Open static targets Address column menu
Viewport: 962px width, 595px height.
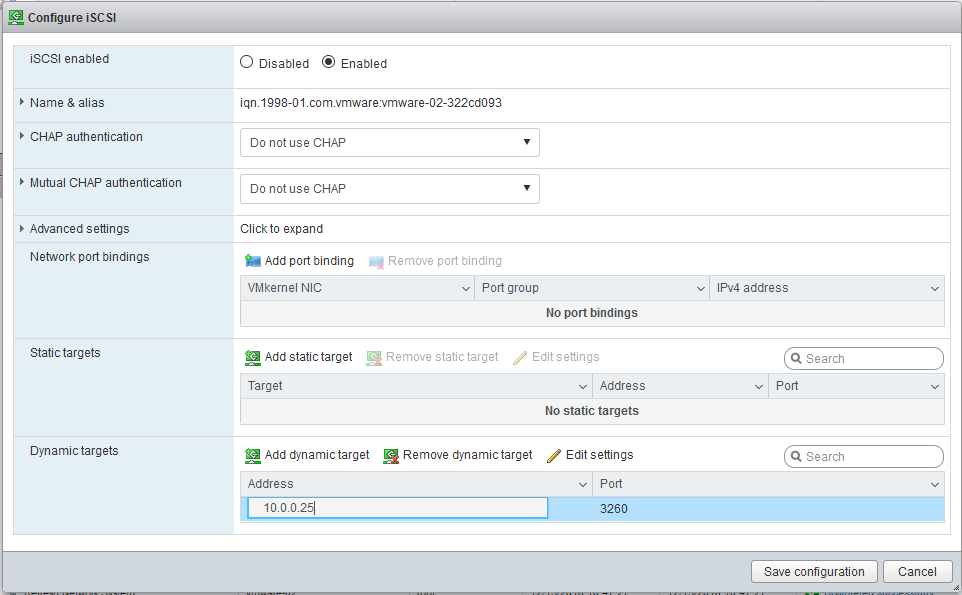[x=759, y=386]
